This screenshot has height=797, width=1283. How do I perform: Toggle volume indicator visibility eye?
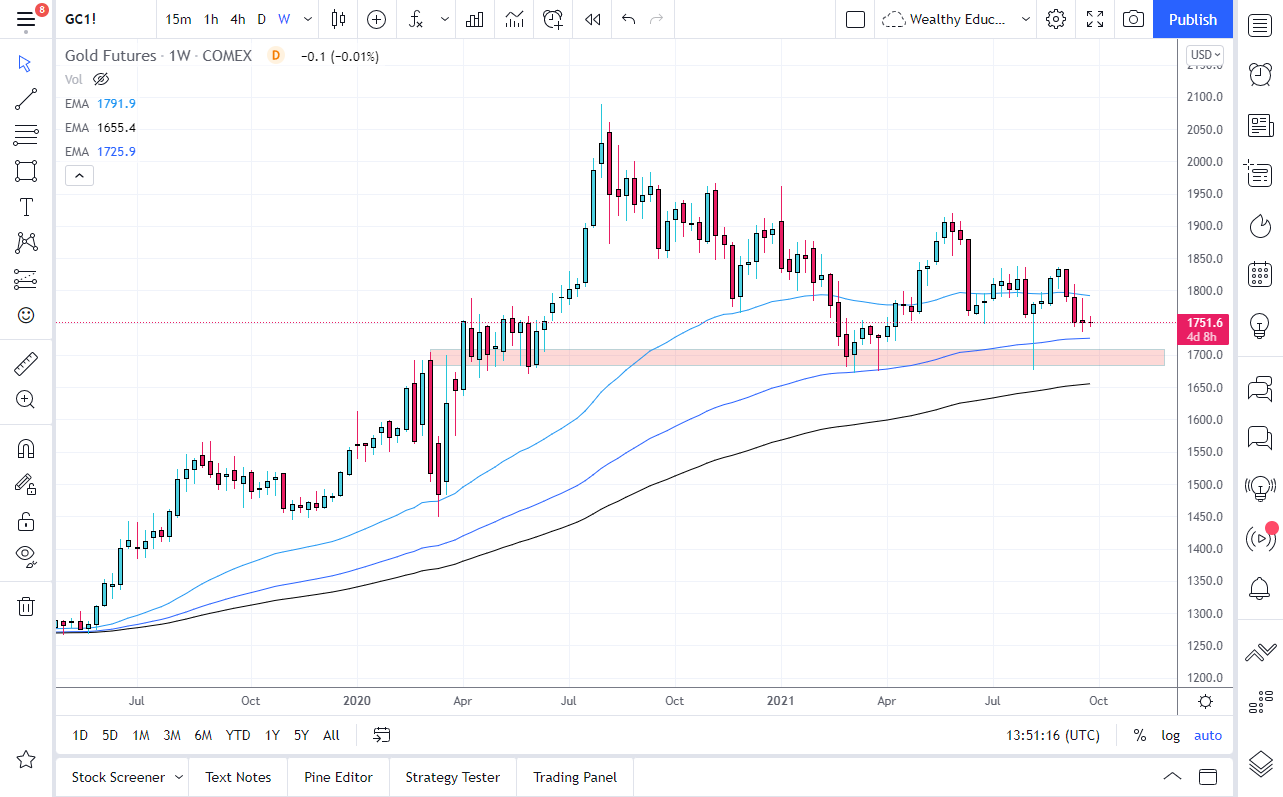(100, 79)
